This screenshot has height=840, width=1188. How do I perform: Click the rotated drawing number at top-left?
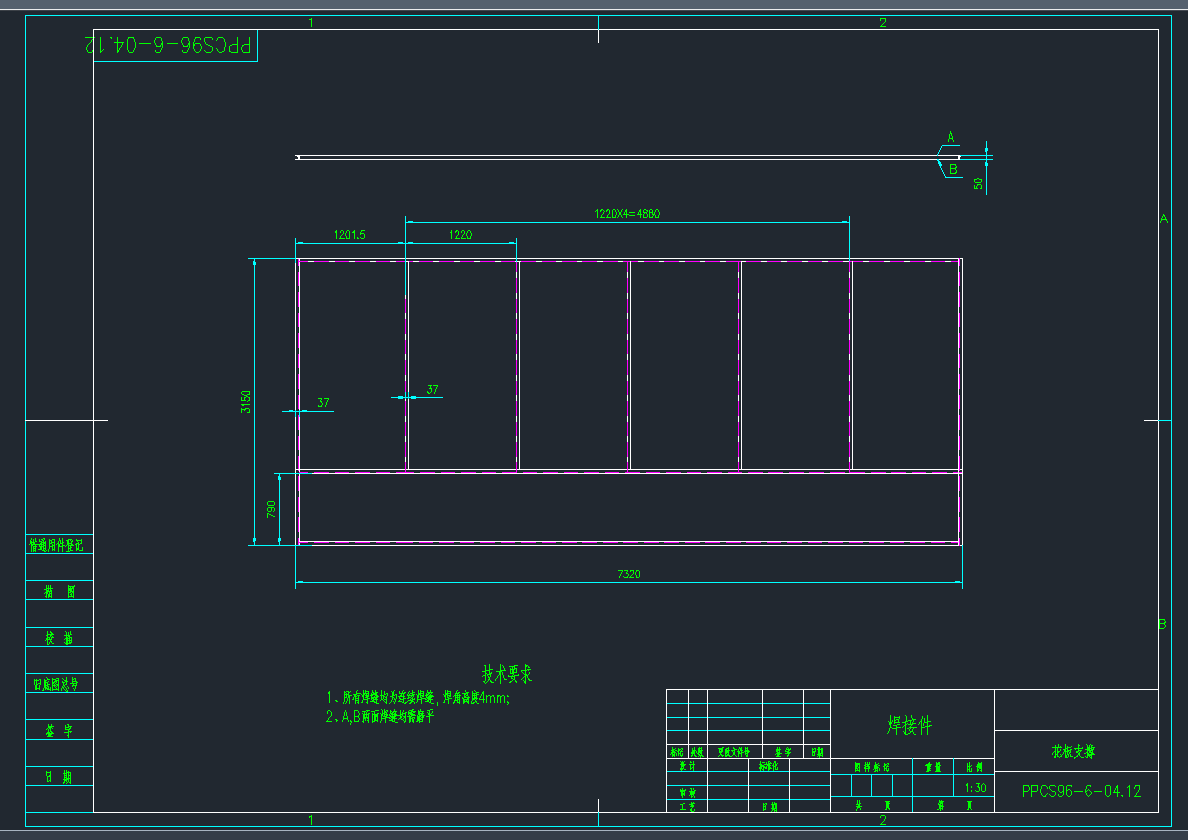tap(171, 45)
